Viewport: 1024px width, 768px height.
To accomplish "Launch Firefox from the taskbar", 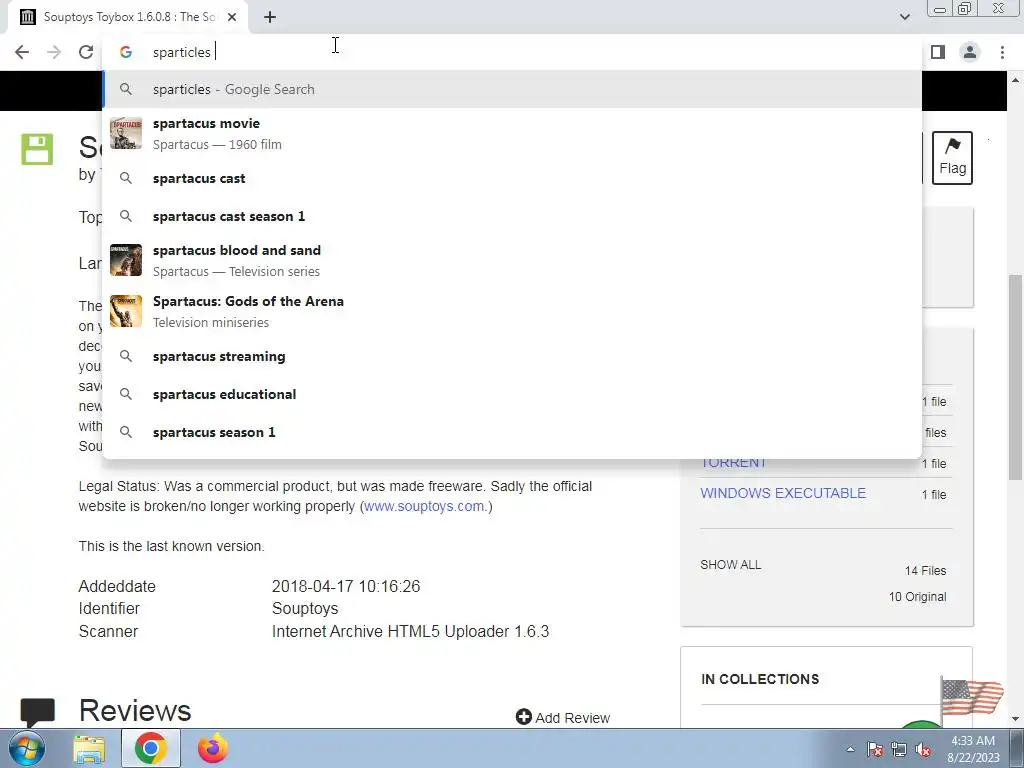I will click(x=213, y=748).
